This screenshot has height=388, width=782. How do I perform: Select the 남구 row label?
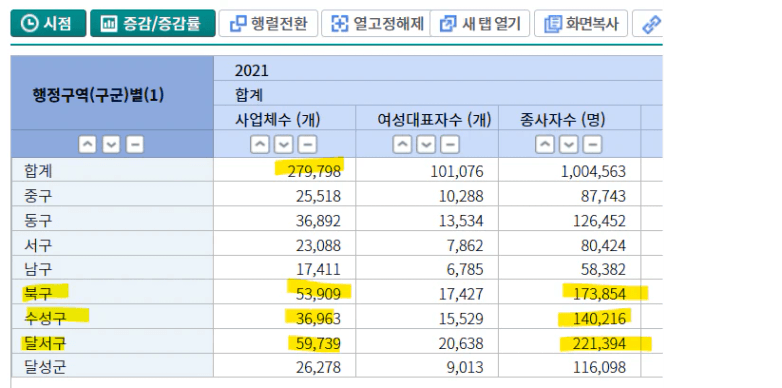pyautogui.click(x=38, y=269)
